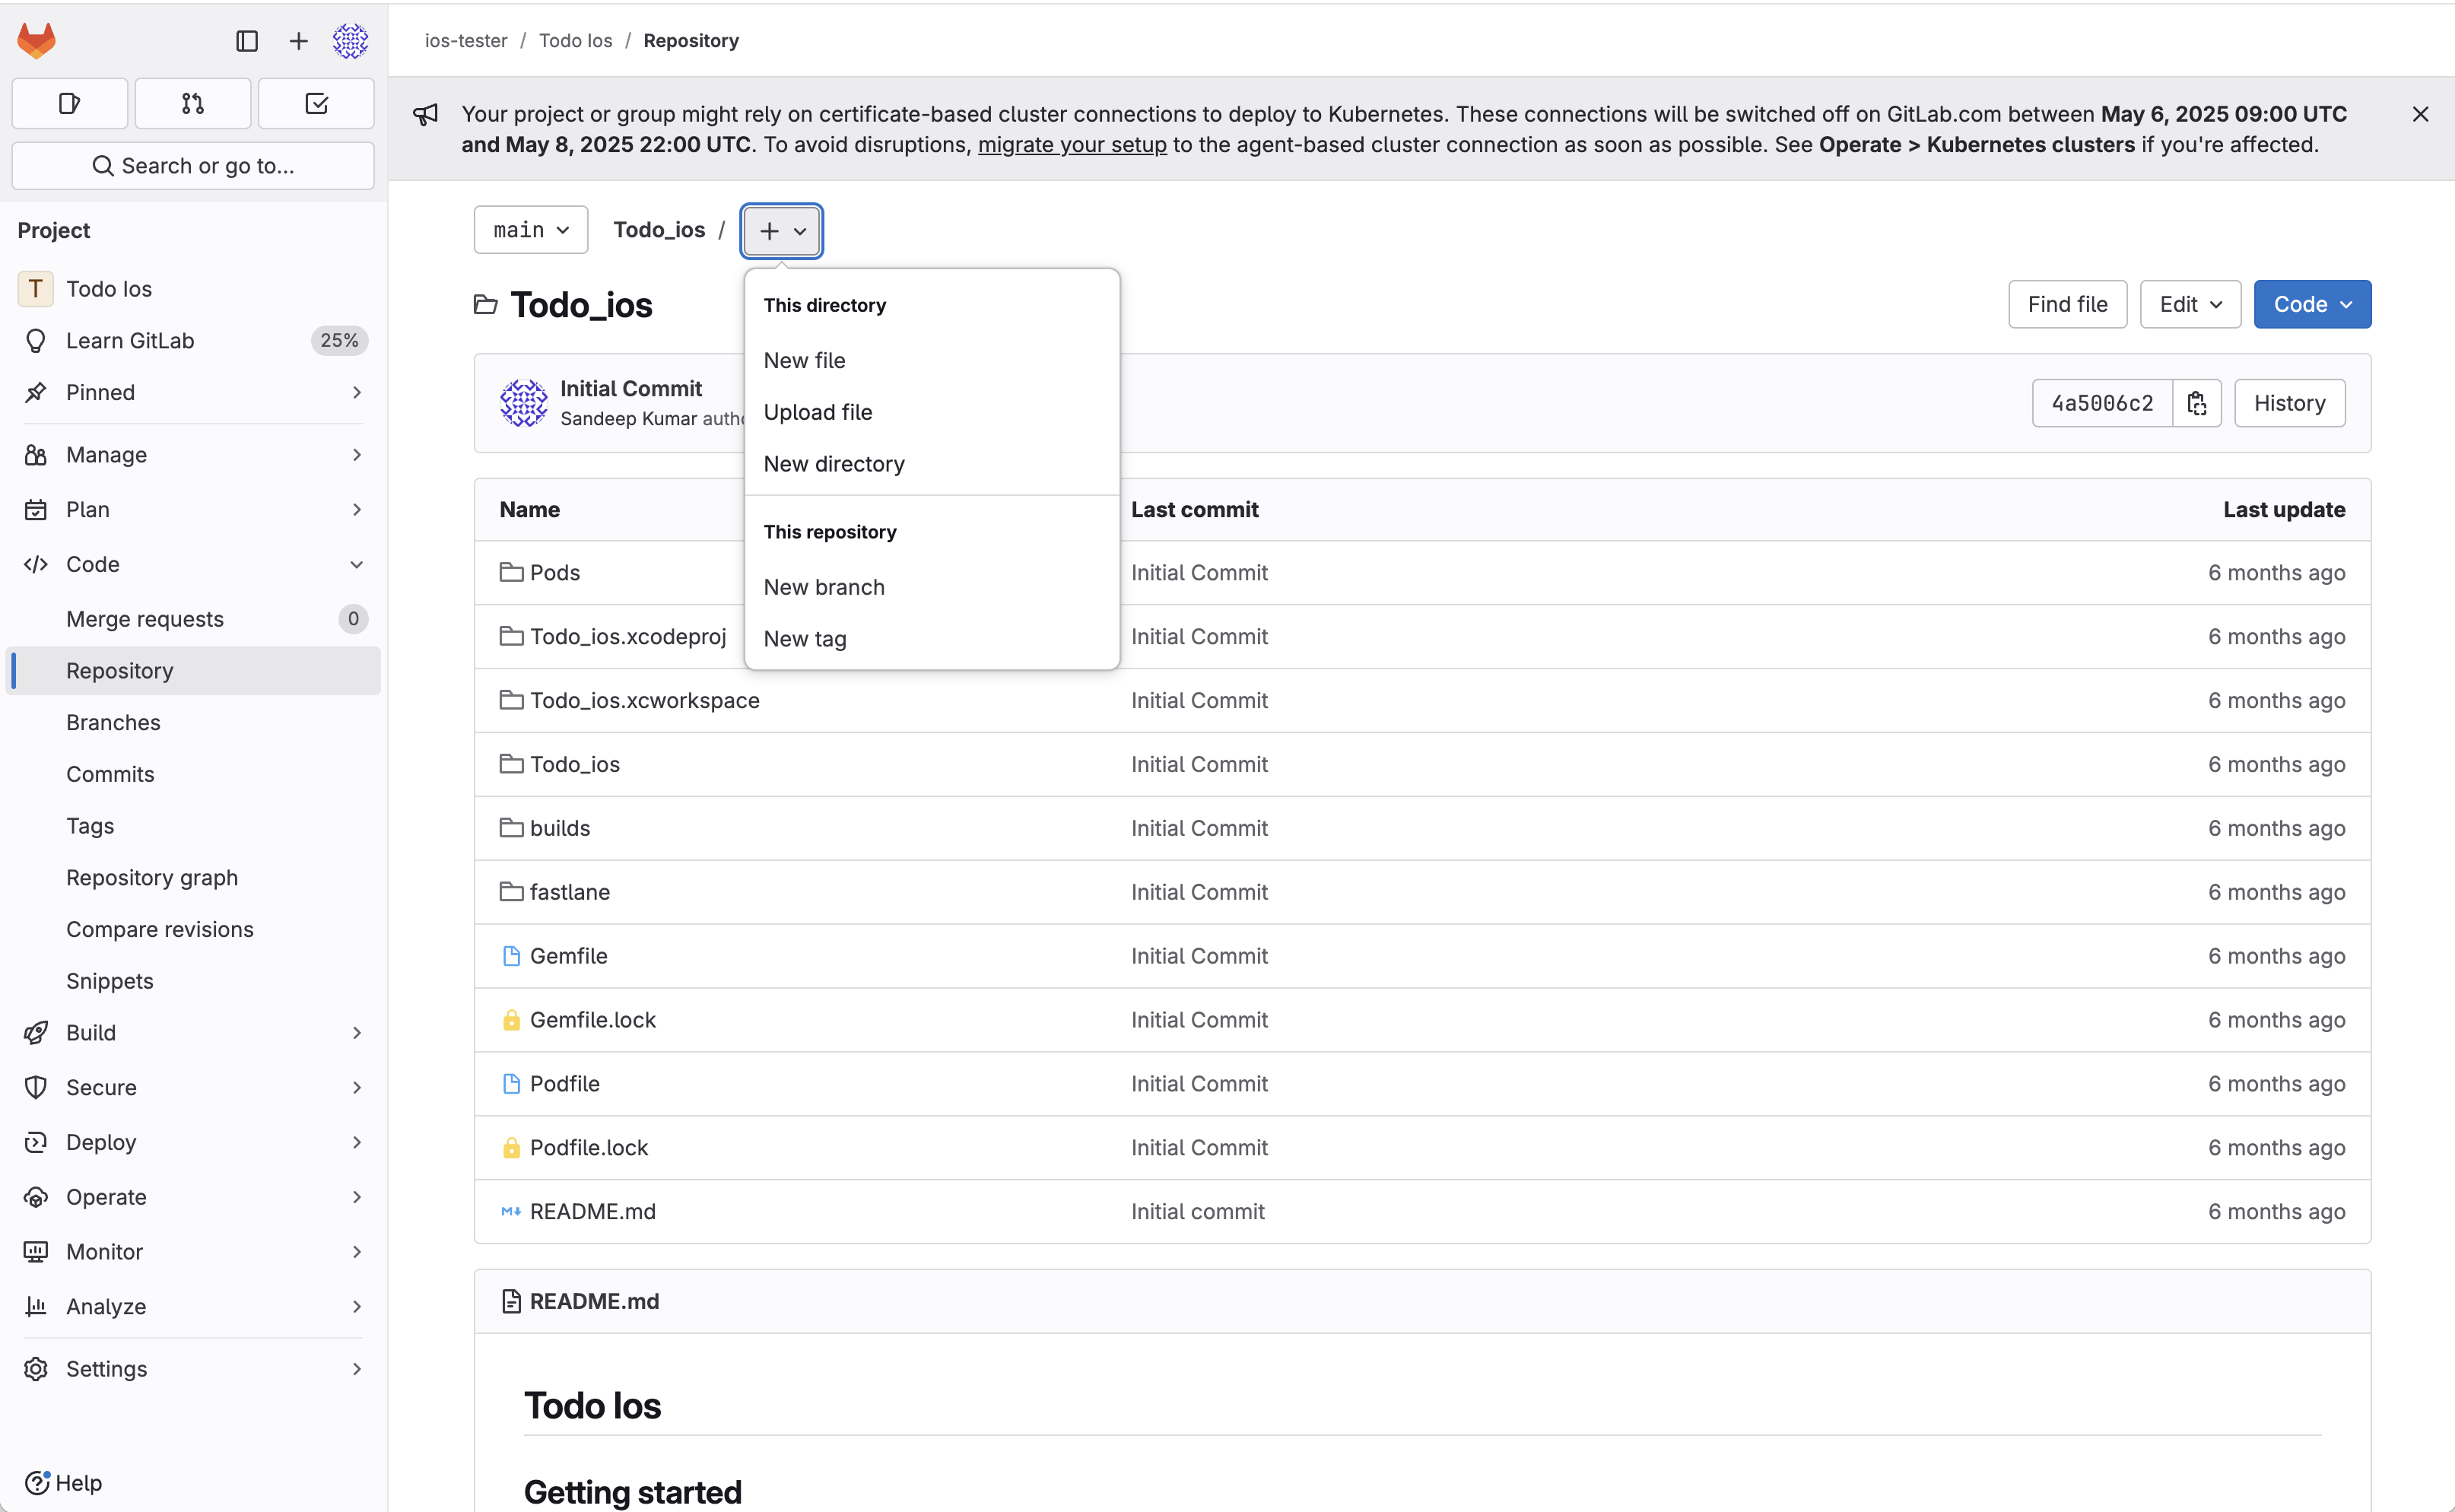This screenshot has height=1512, width=2455.
Task: Expand the Build sidebar section
Action: click(193, 1033)
